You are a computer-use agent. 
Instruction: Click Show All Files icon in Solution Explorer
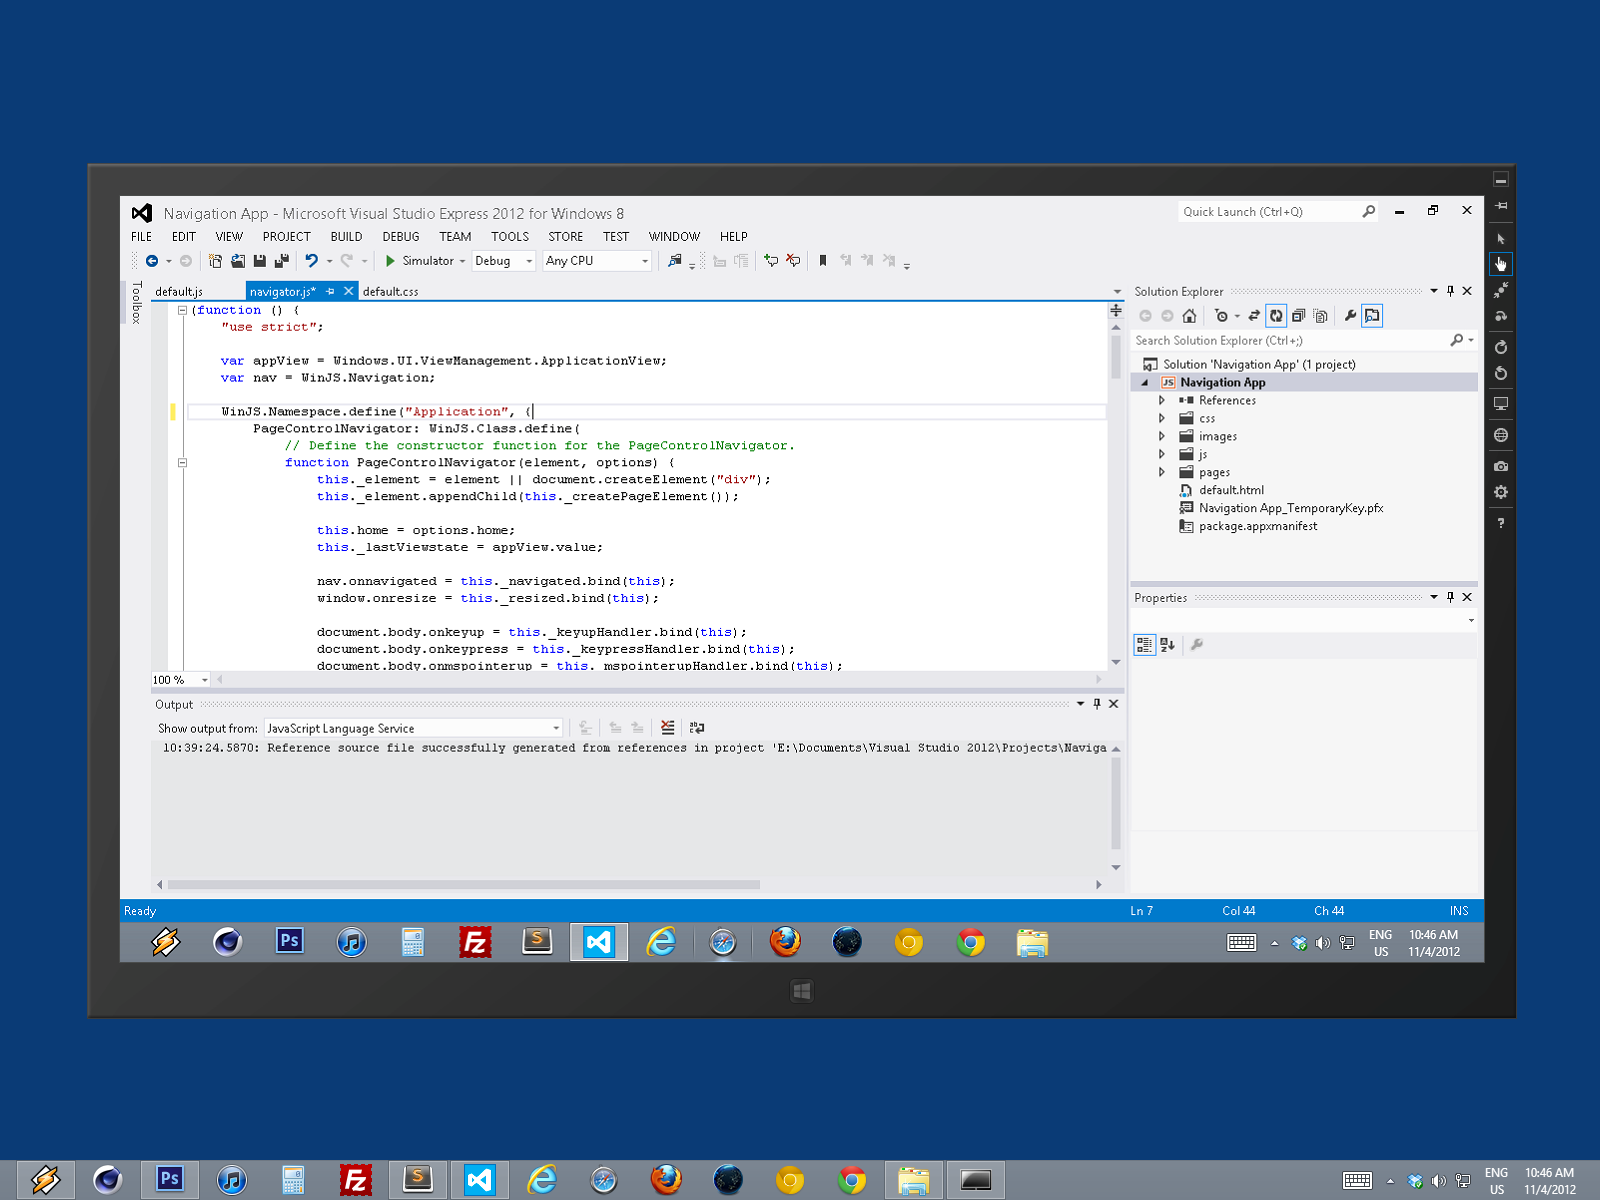click(1320, 316)
